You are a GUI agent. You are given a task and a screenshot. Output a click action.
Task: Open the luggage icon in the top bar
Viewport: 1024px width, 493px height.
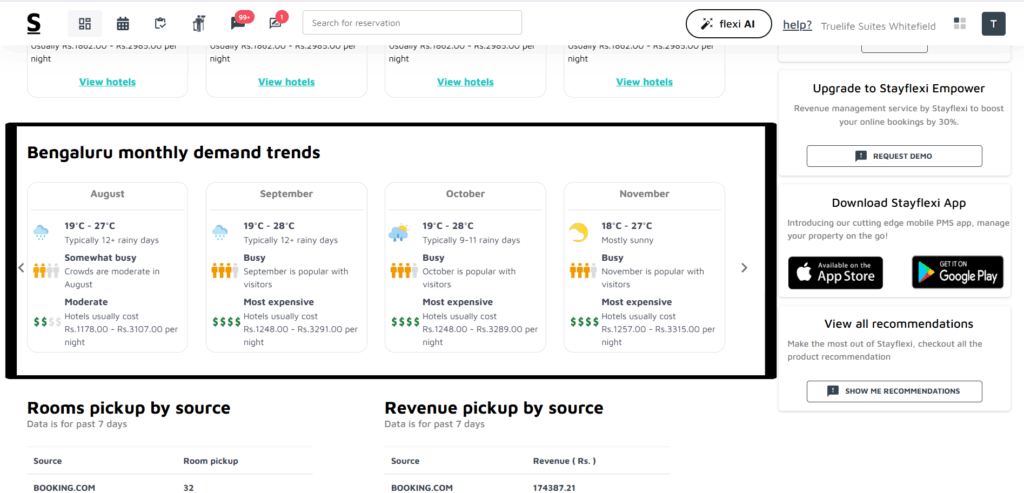[199, 24]
